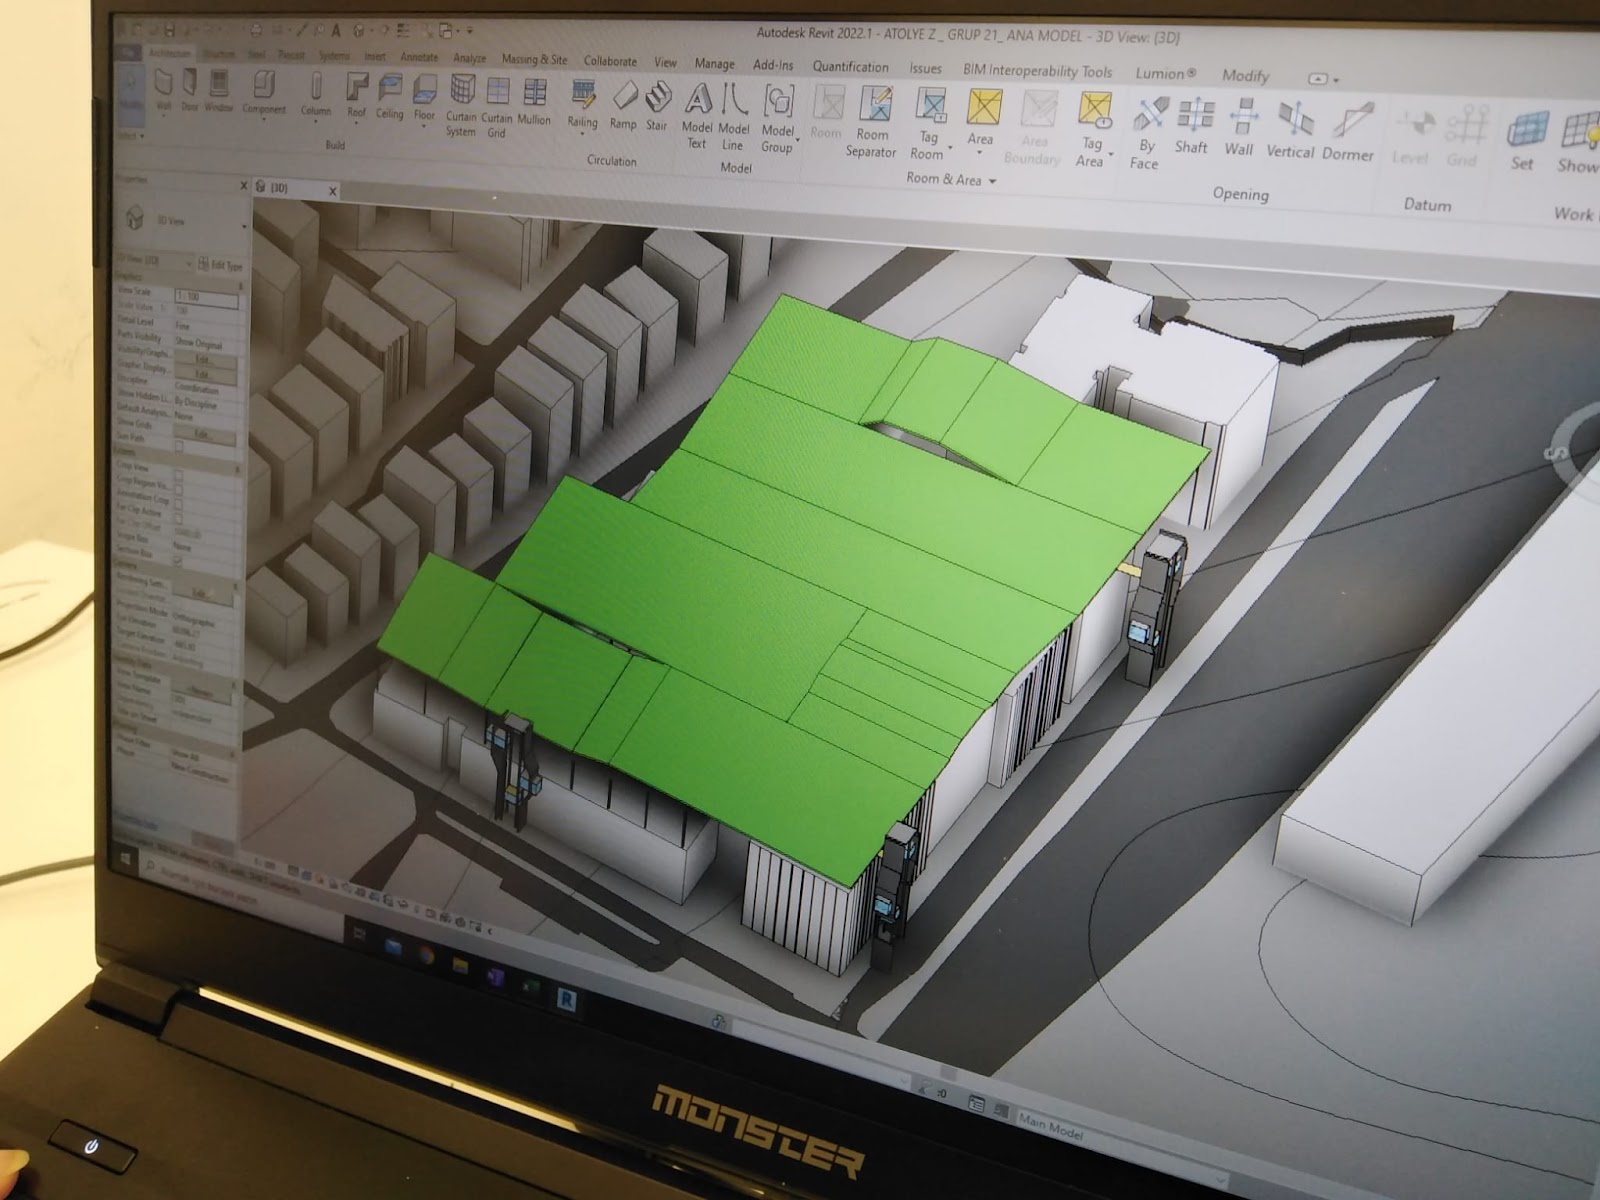Select the Vertical opening tool

[x=1290, y=130]
